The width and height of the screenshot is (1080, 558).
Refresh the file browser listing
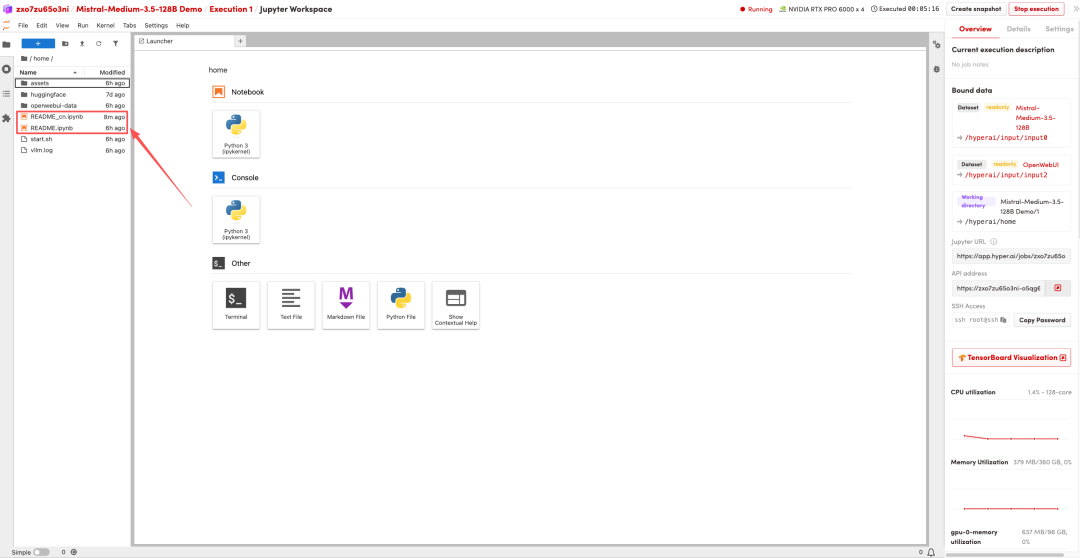tap(98, 43)
